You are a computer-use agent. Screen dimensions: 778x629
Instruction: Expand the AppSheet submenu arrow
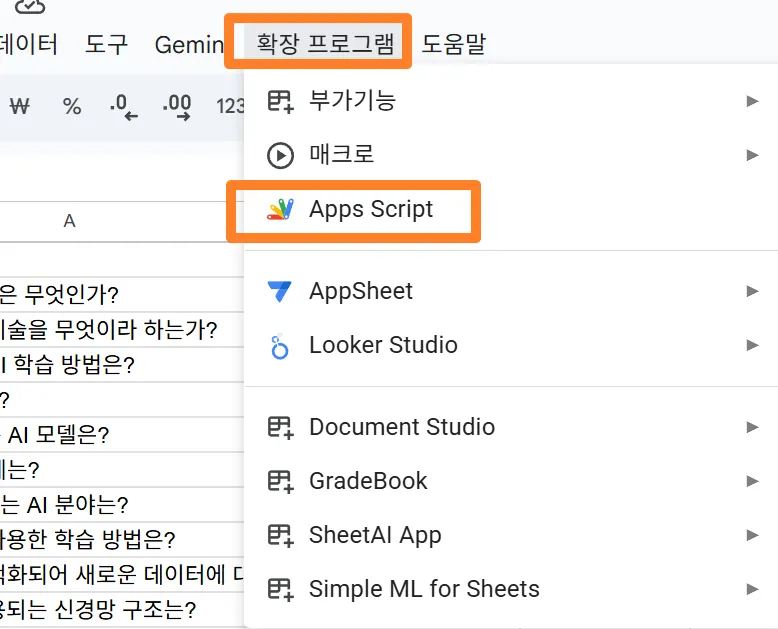(752, 291)
